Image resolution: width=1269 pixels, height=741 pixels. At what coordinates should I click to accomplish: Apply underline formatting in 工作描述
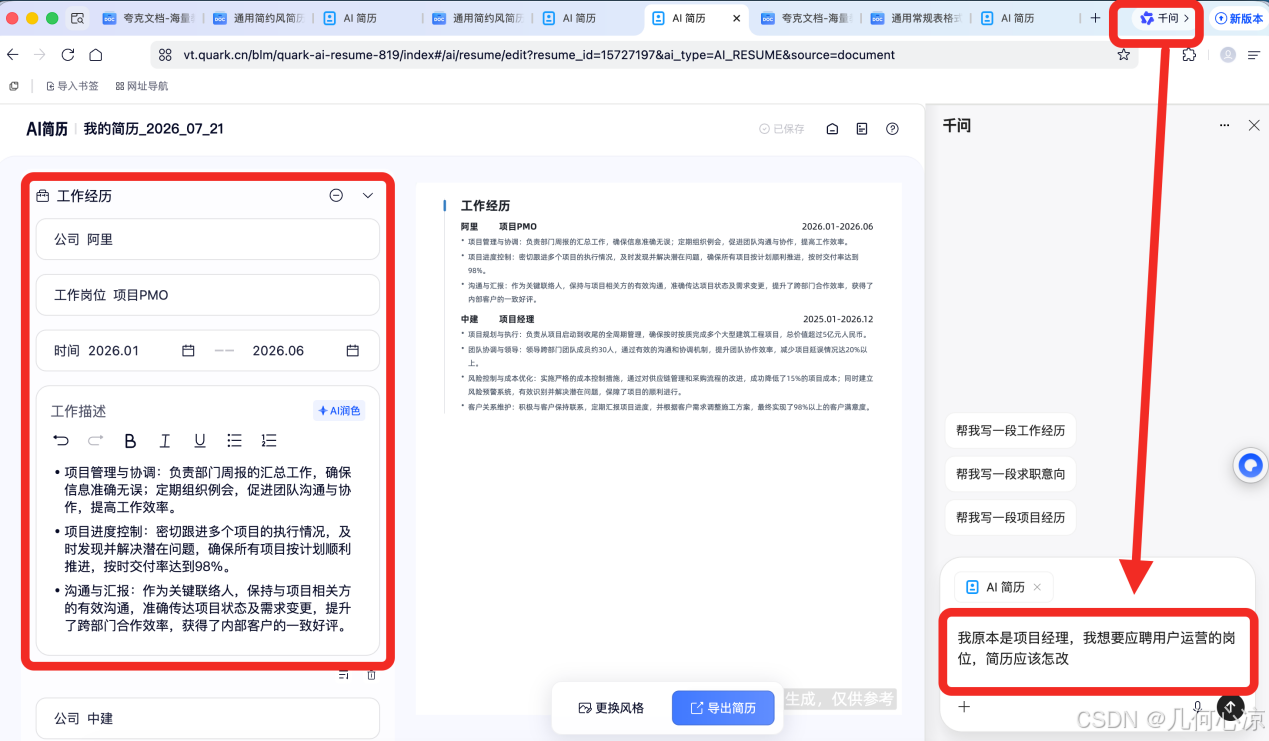click(200, 440)
